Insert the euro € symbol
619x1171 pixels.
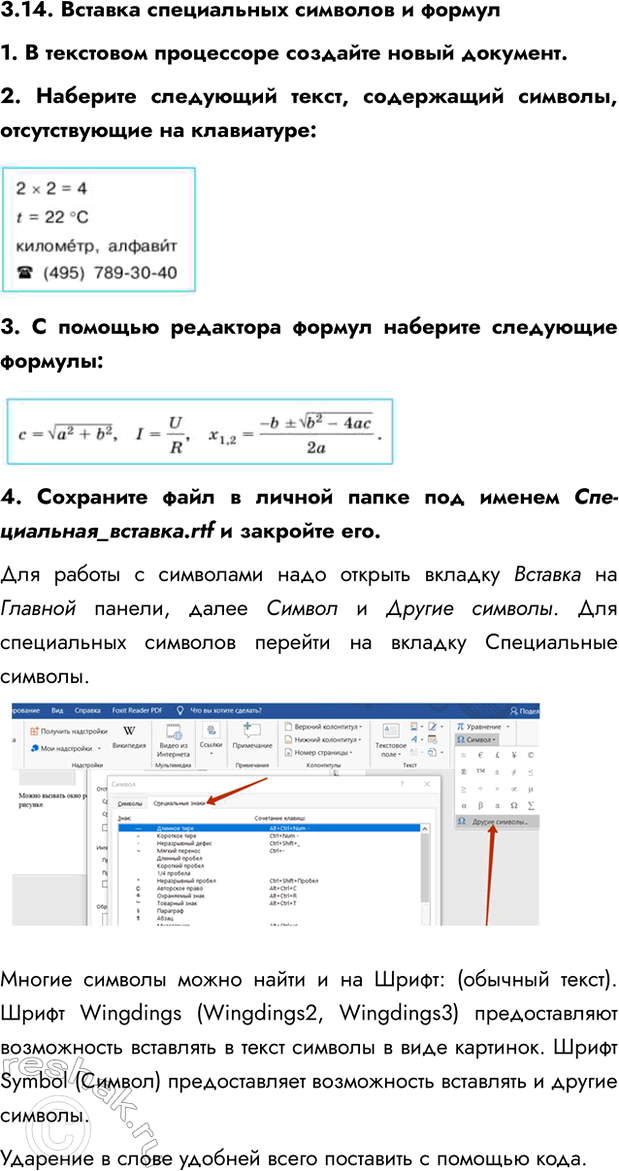(x=481, y=755)
